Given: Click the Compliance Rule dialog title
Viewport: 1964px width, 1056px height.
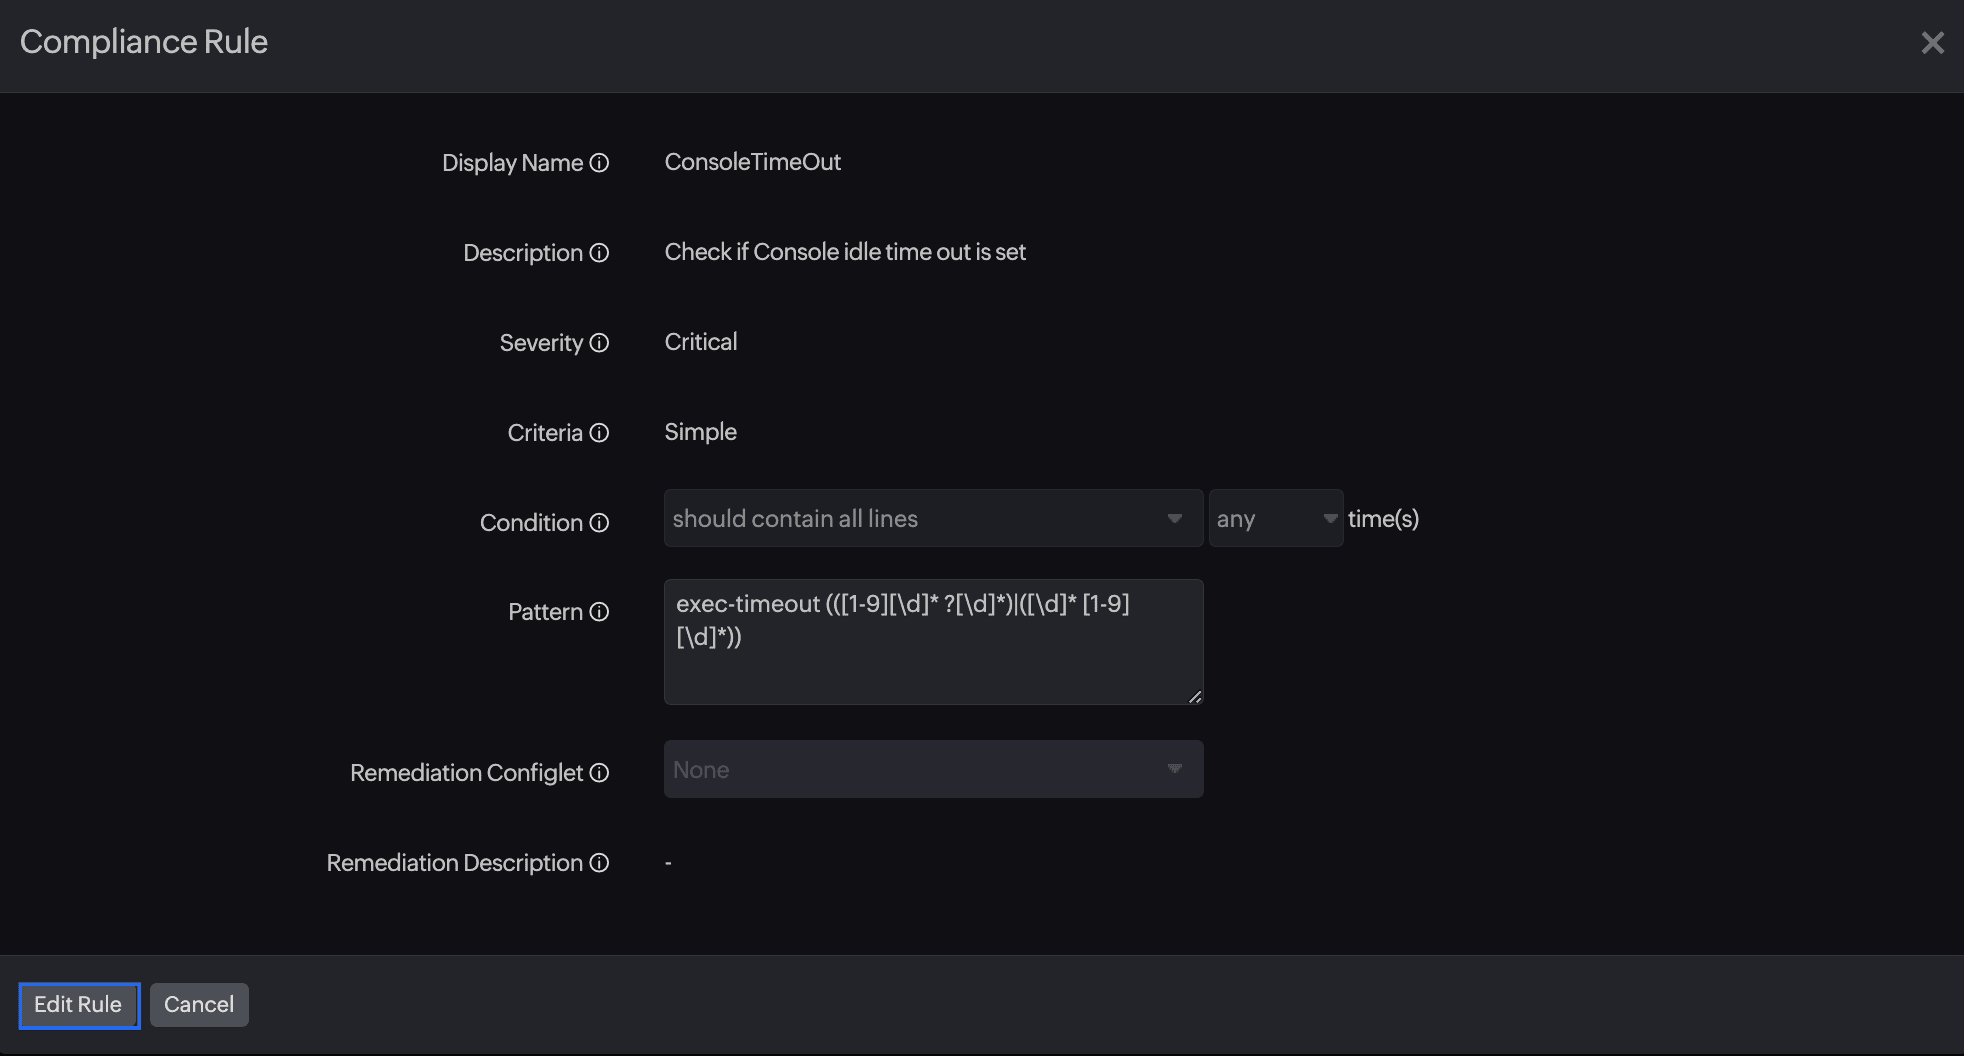Looking at the screenshot, I should (143, 42).
